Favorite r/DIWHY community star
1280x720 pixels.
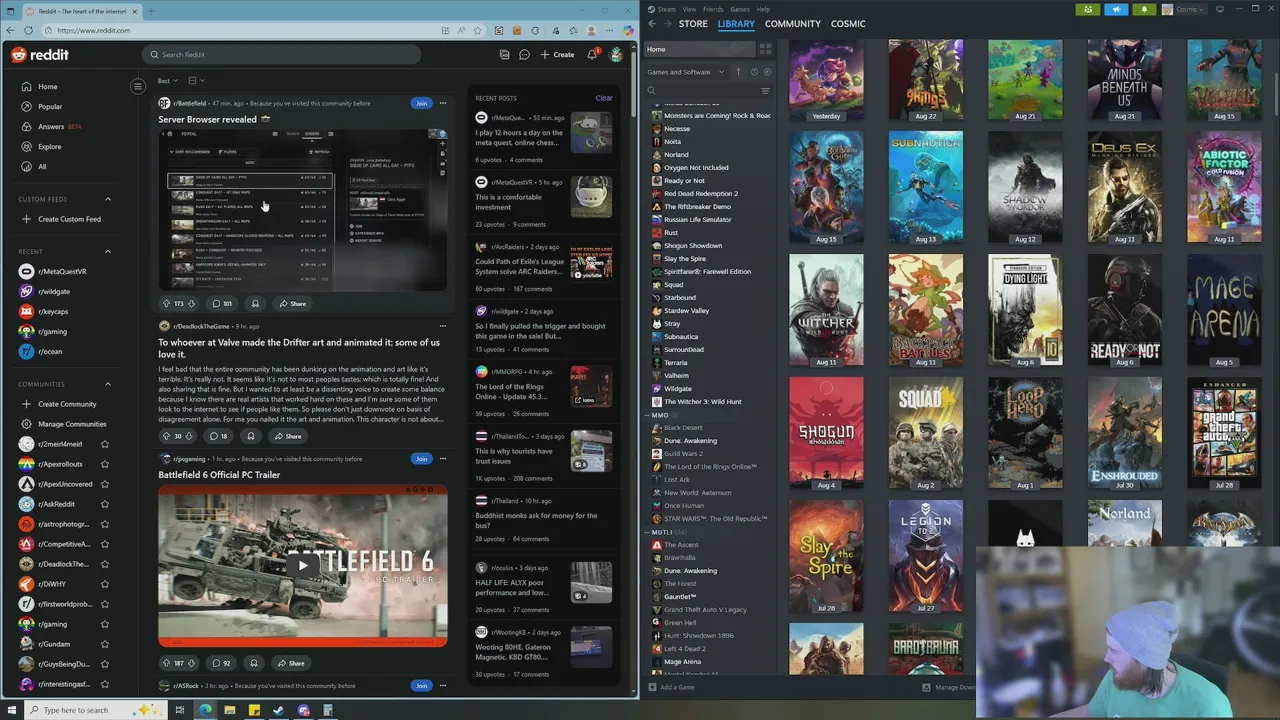click(x=105, y=584)
